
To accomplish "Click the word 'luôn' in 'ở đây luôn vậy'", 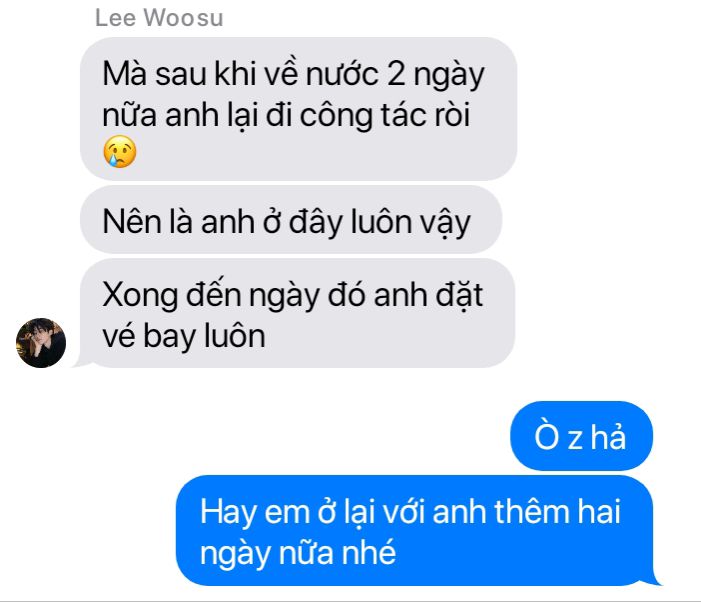I will (381, 221).
